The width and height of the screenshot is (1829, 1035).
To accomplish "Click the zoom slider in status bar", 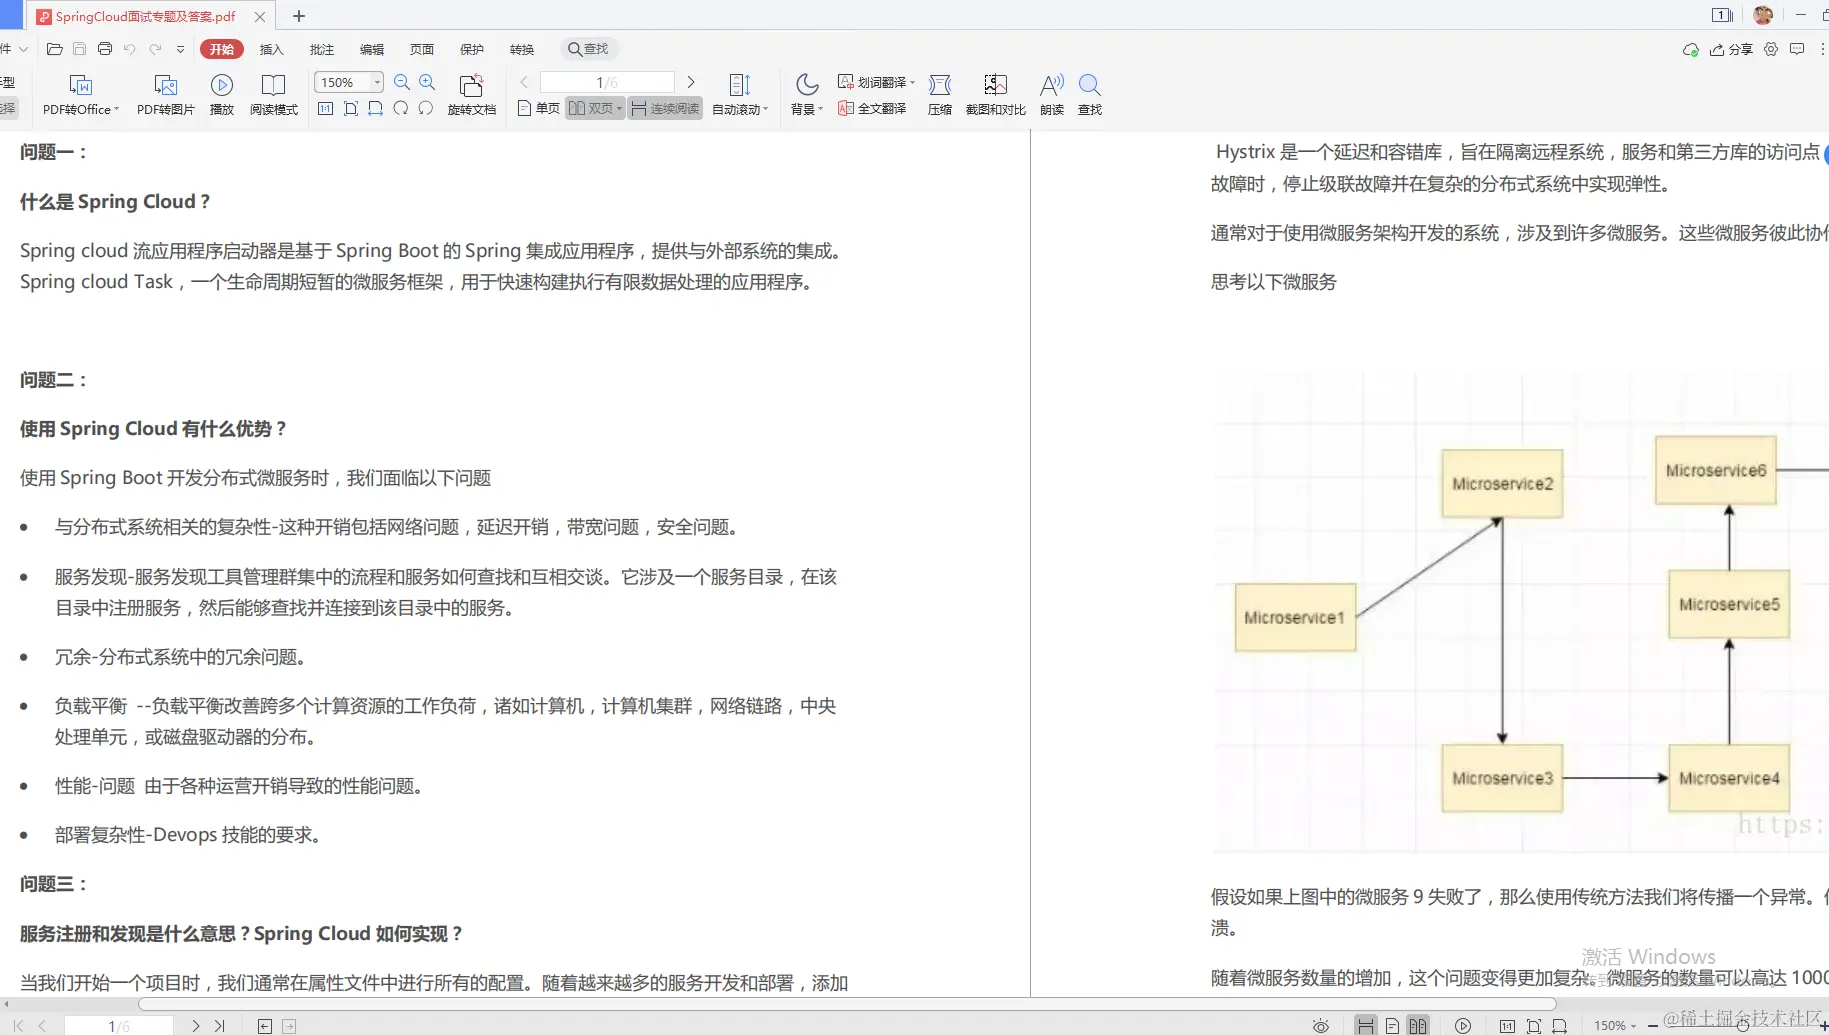I will pos(1742,1026).
